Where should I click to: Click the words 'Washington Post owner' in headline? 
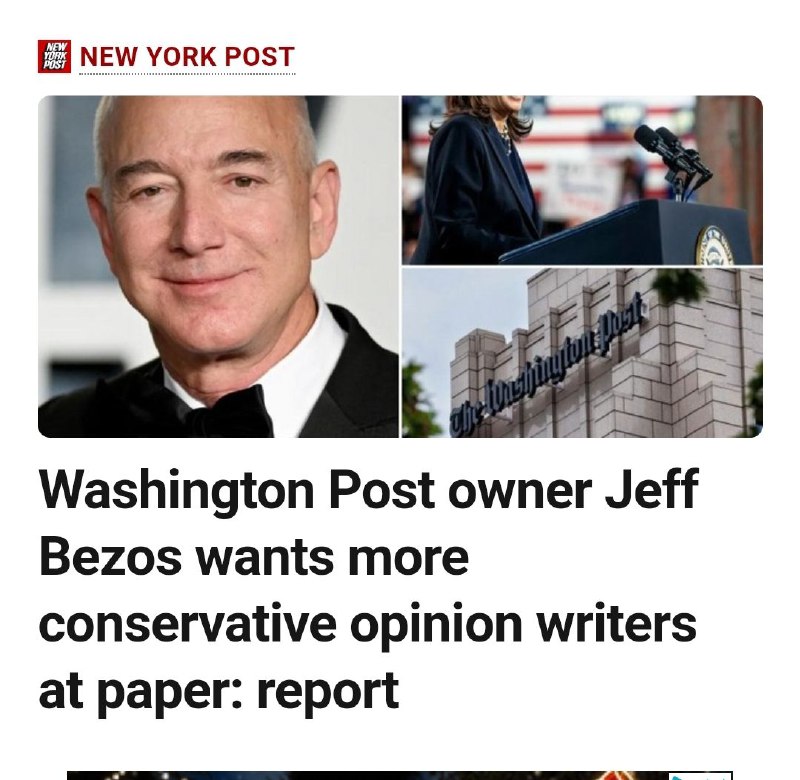pyautogui.click(x=315, y=489)
